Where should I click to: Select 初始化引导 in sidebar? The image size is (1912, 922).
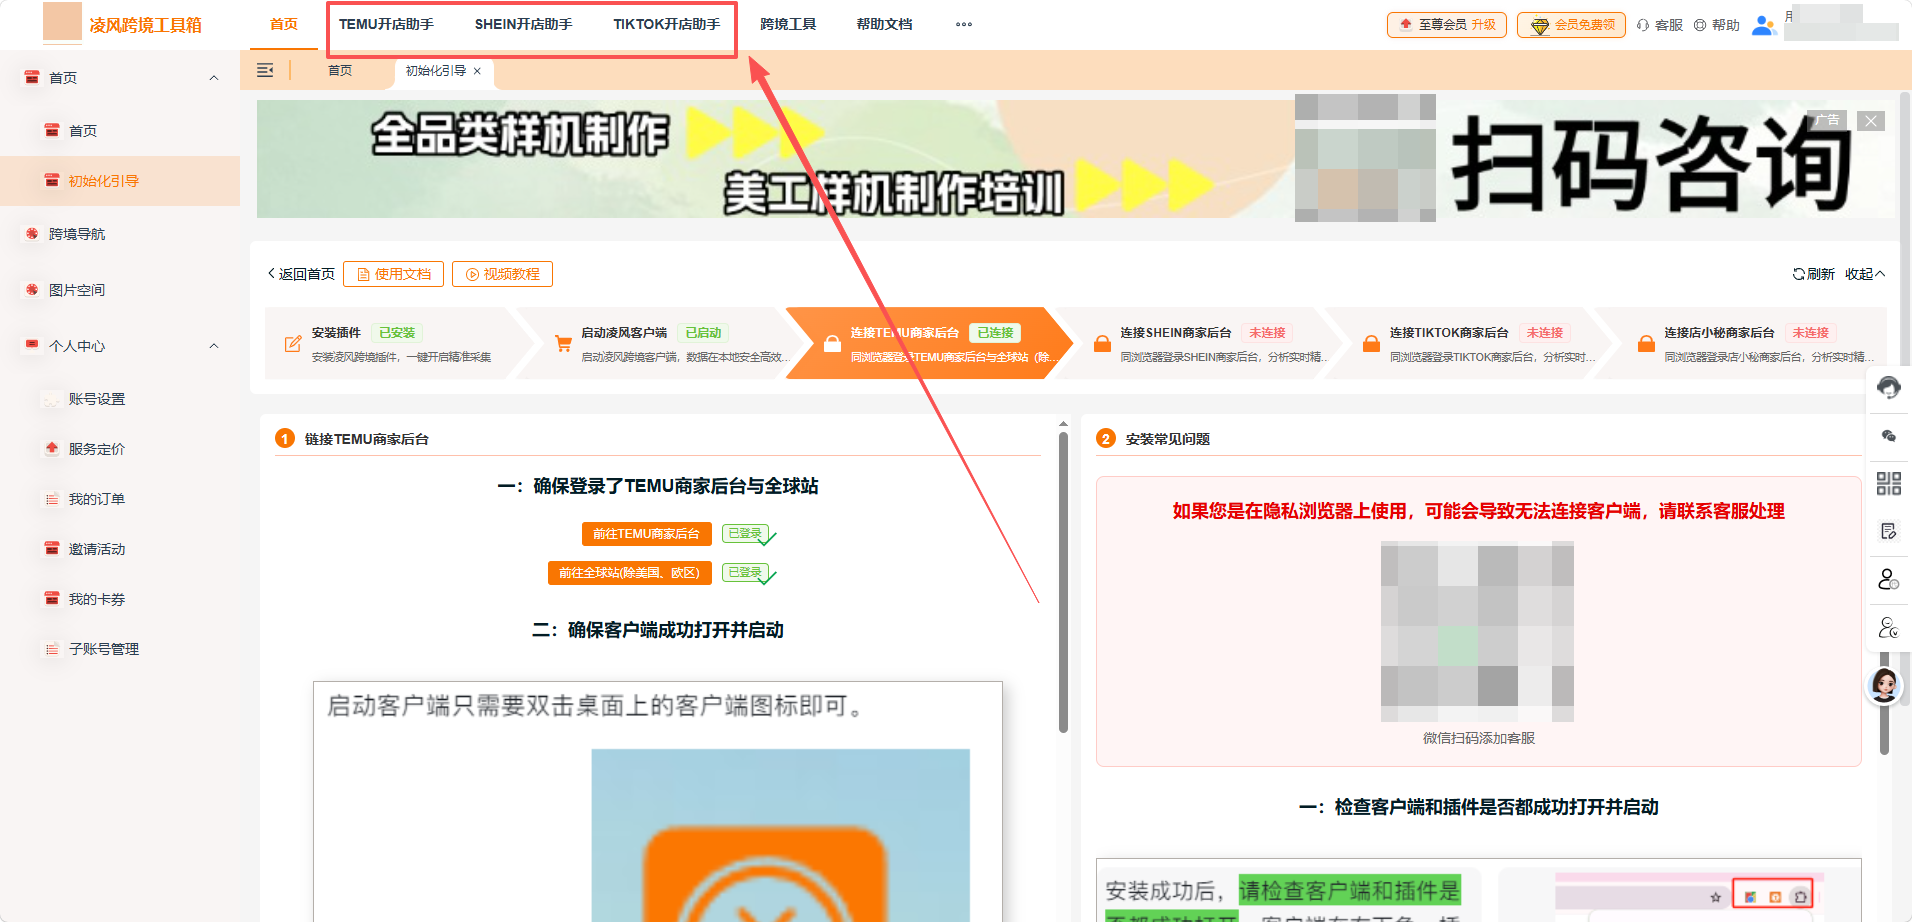tap(120, 181)
